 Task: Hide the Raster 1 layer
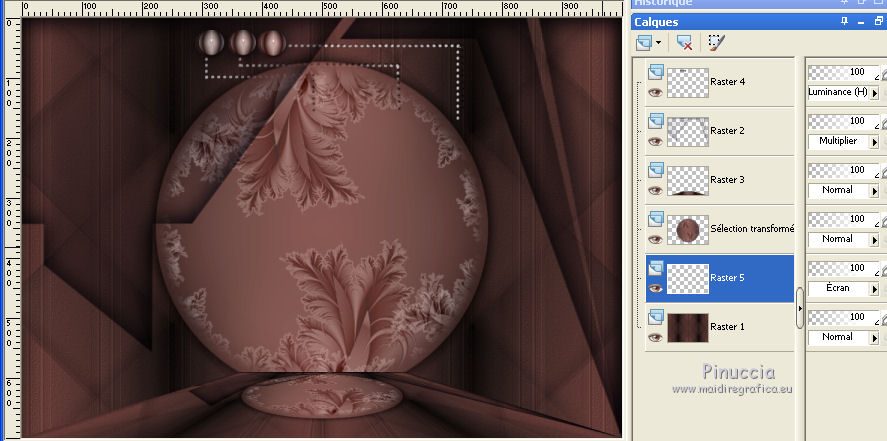coord(656,337)
